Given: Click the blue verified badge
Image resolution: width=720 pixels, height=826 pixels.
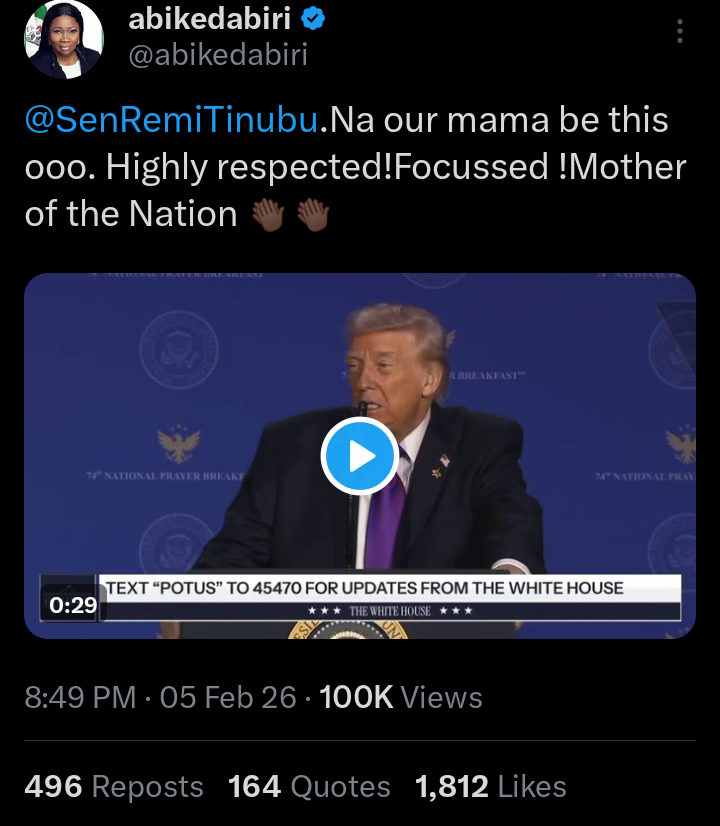Looking at the screenshot, I should [x=308, y=20].
